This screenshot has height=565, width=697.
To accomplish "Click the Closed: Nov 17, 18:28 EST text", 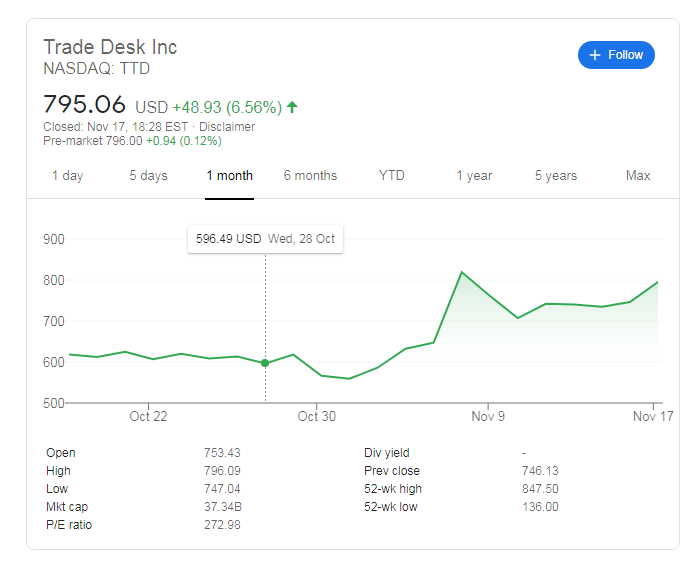I will pyautogui.click(x=116, y=127).
